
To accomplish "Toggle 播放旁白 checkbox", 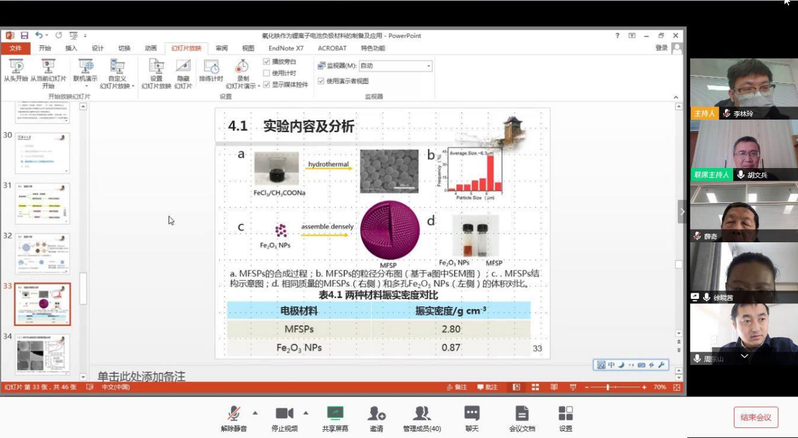I will (x=265, y=61).
